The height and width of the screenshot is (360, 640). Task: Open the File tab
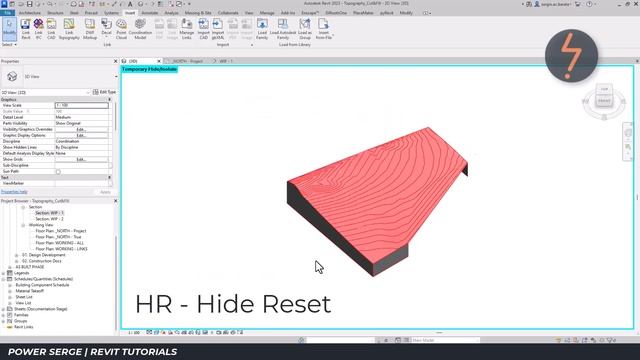pos(8,13)
